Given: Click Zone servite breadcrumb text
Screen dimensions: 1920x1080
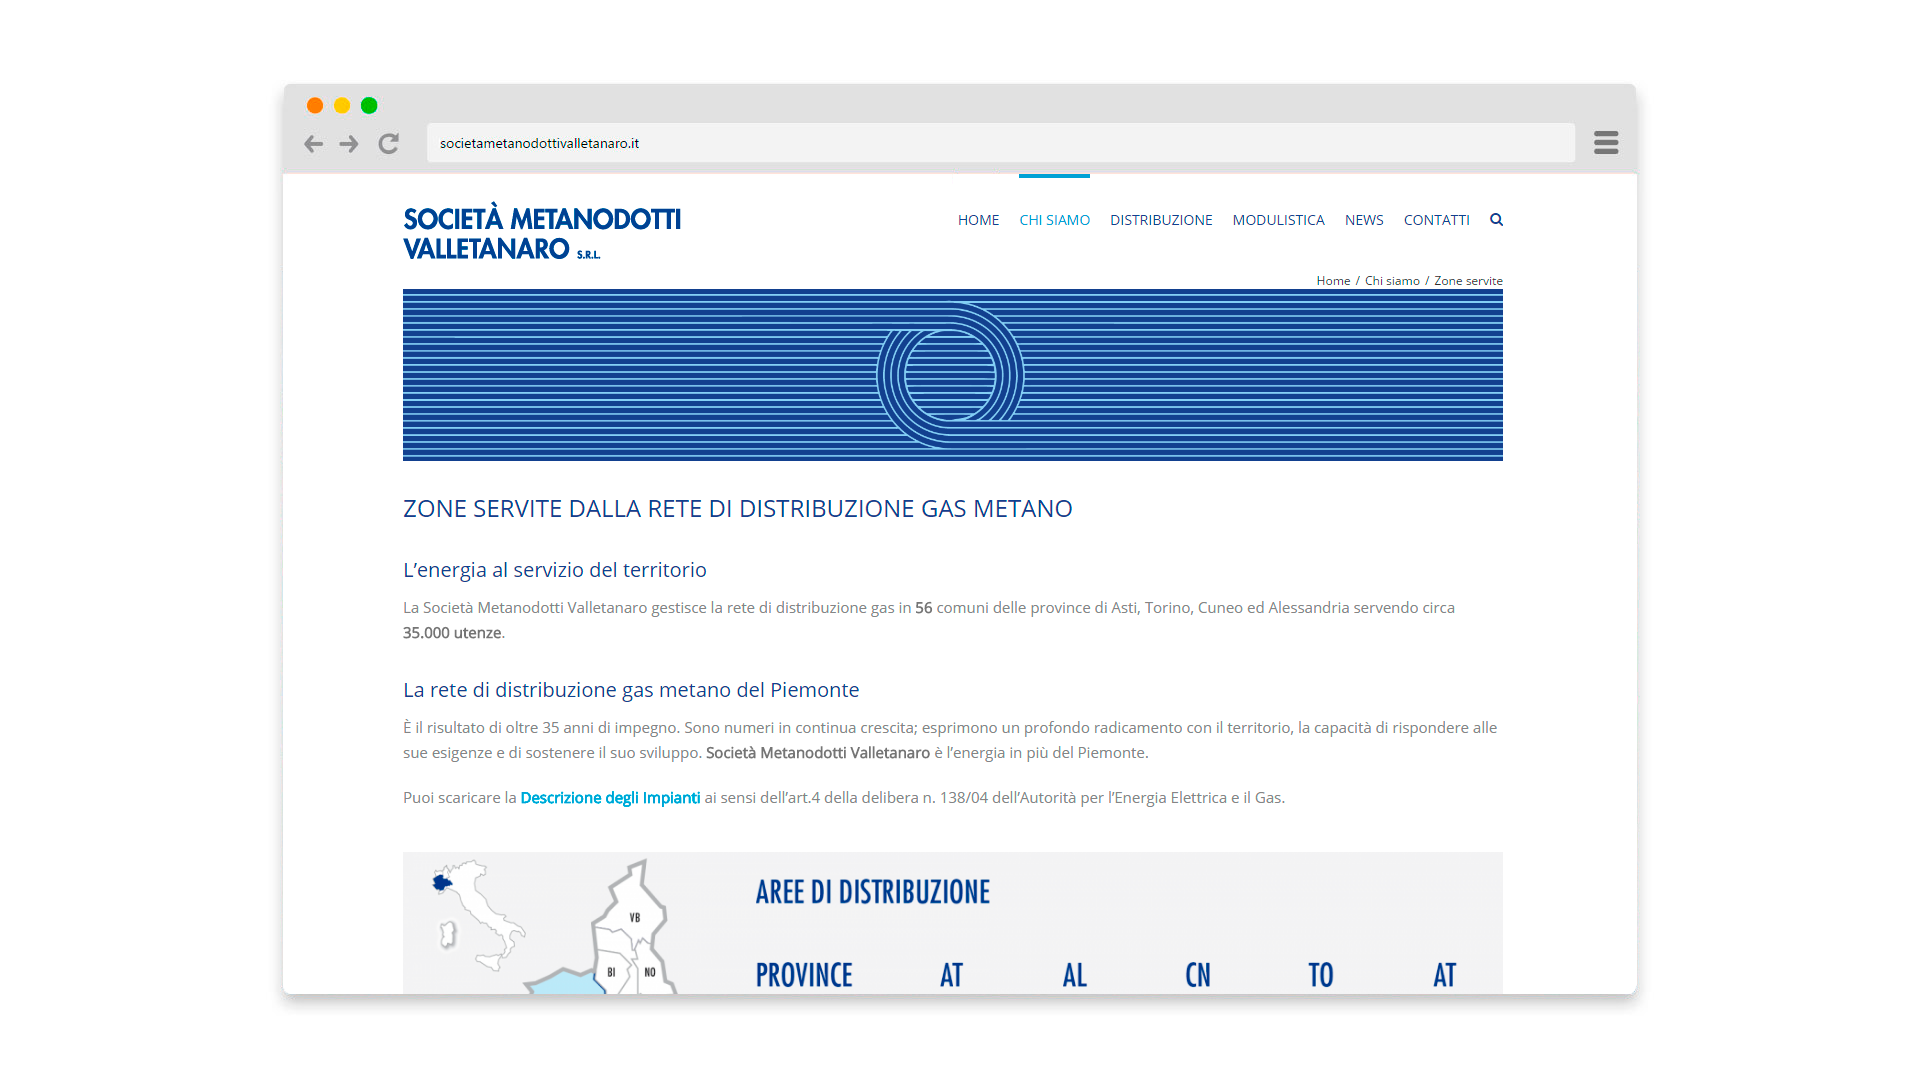Looking at the screenshot, I should 1468,281.
